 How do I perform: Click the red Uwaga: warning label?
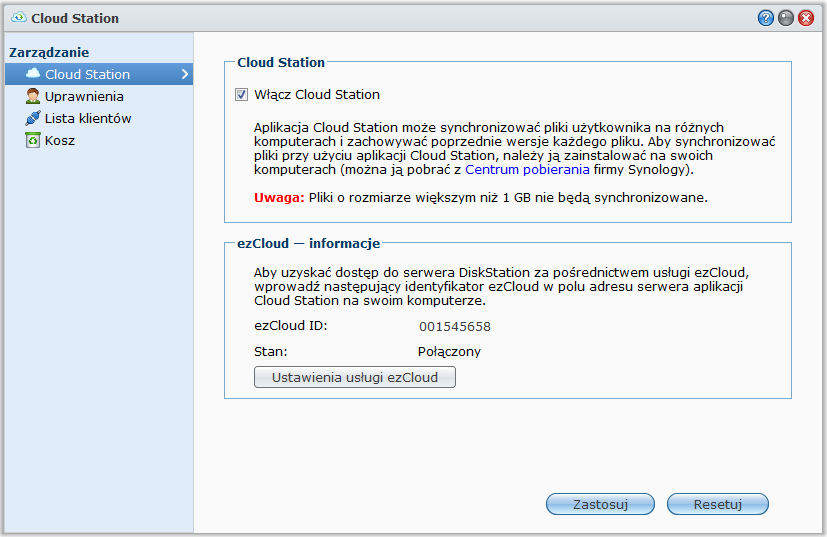[x=279, y=198]
